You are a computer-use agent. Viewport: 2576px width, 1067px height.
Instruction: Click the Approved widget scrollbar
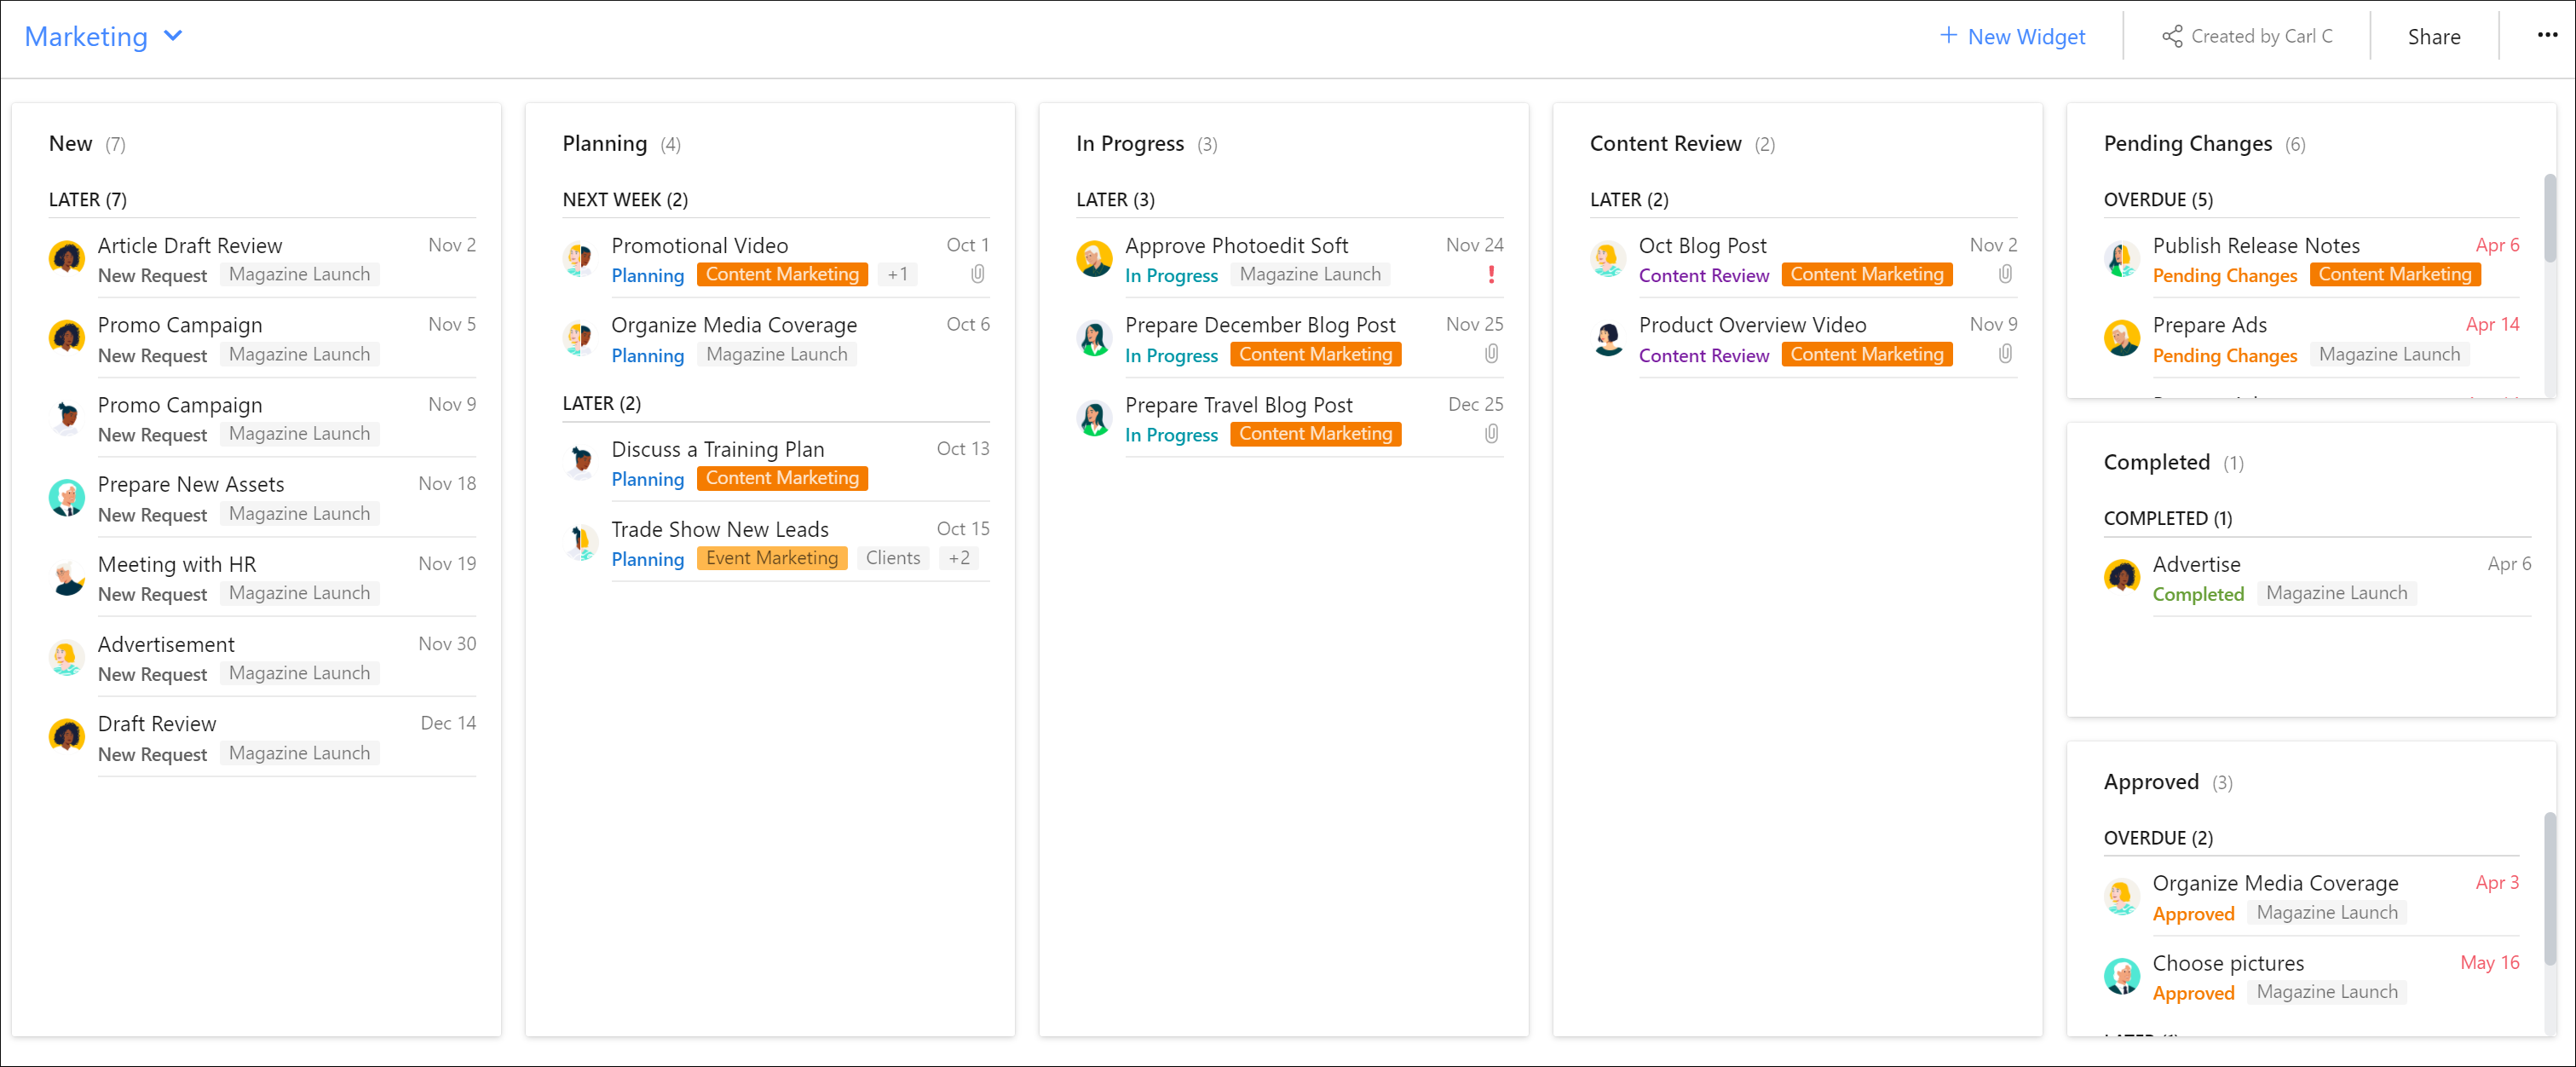2549,890
